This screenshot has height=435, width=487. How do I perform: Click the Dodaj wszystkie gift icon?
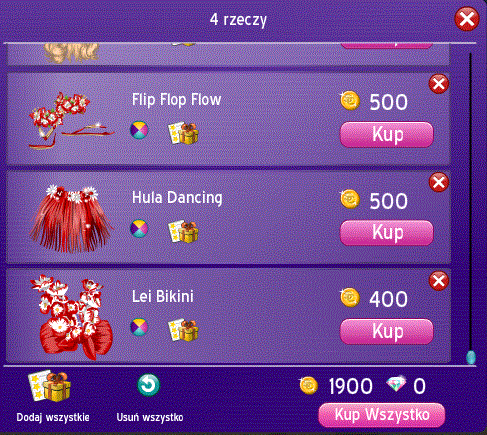49,386
